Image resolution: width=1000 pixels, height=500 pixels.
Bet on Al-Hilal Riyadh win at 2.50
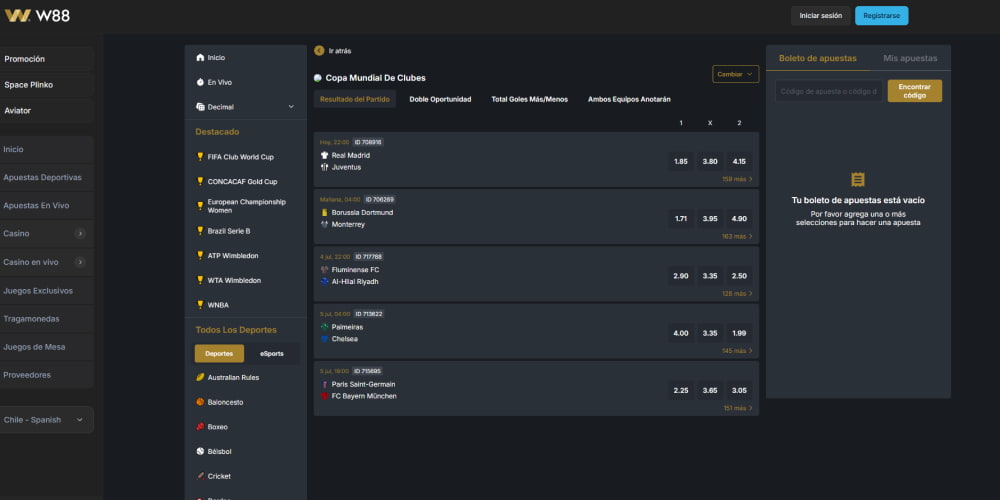pyautogui.click(x=739, y=276)
